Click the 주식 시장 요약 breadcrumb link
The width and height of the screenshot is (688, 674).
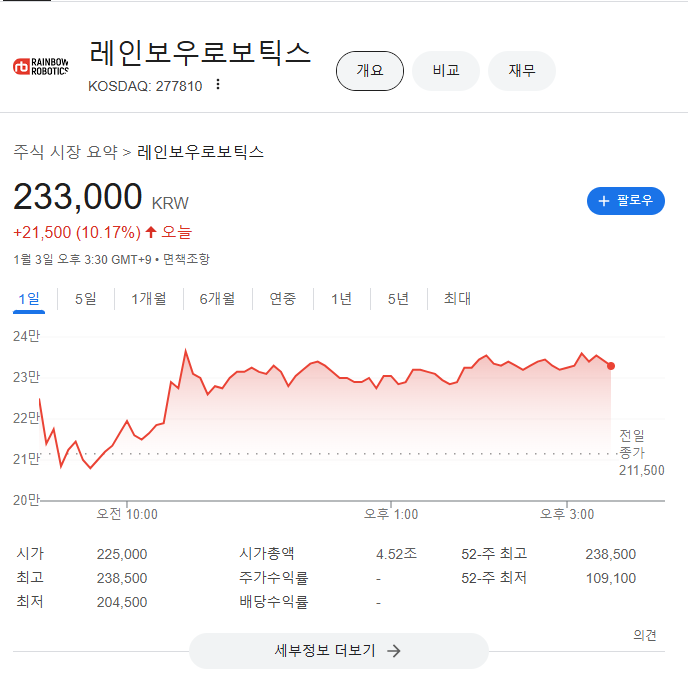(x=65, y=152)
